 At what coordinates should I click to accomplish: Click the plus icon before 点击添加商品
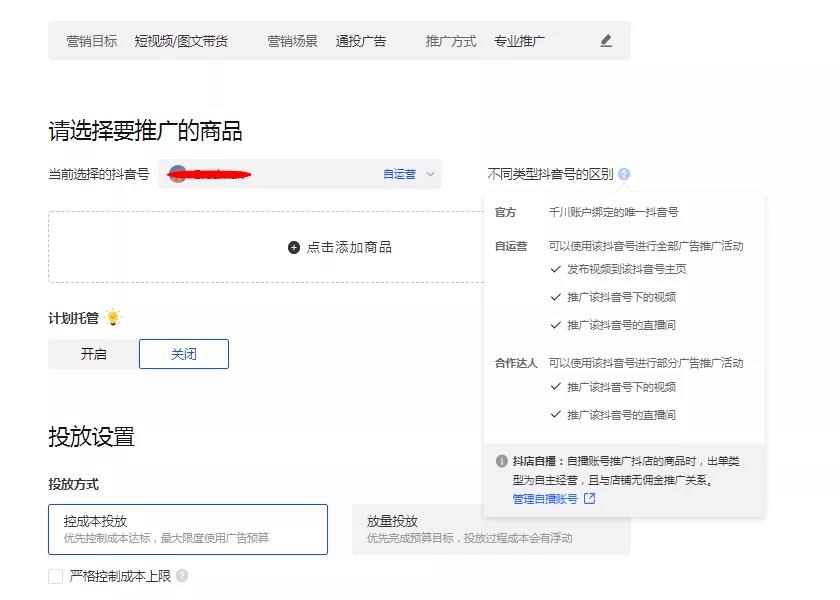(294, 247)
